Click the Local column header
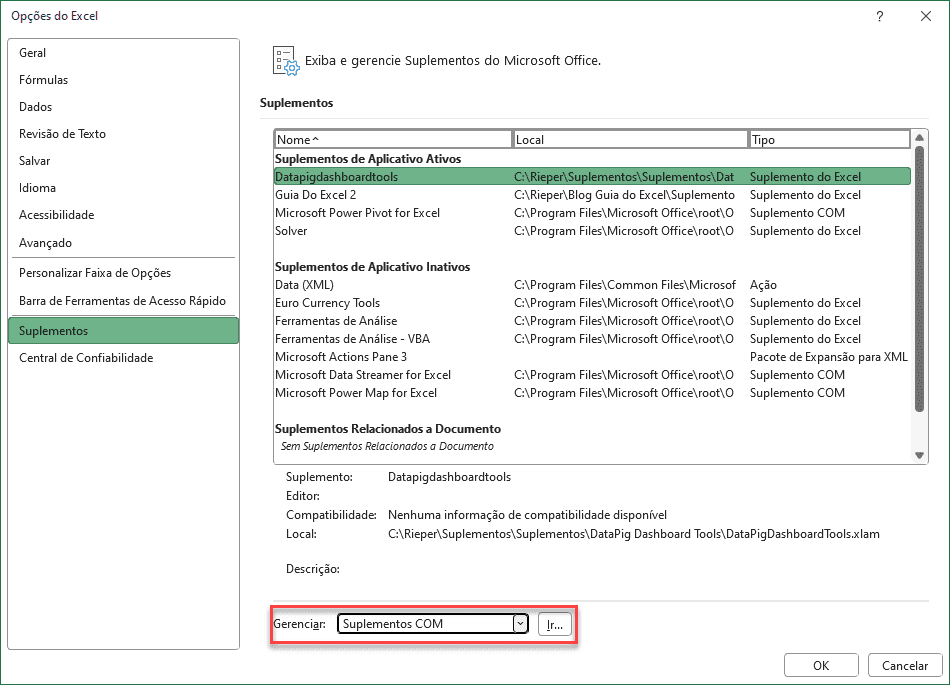 (x=630, y=139)
